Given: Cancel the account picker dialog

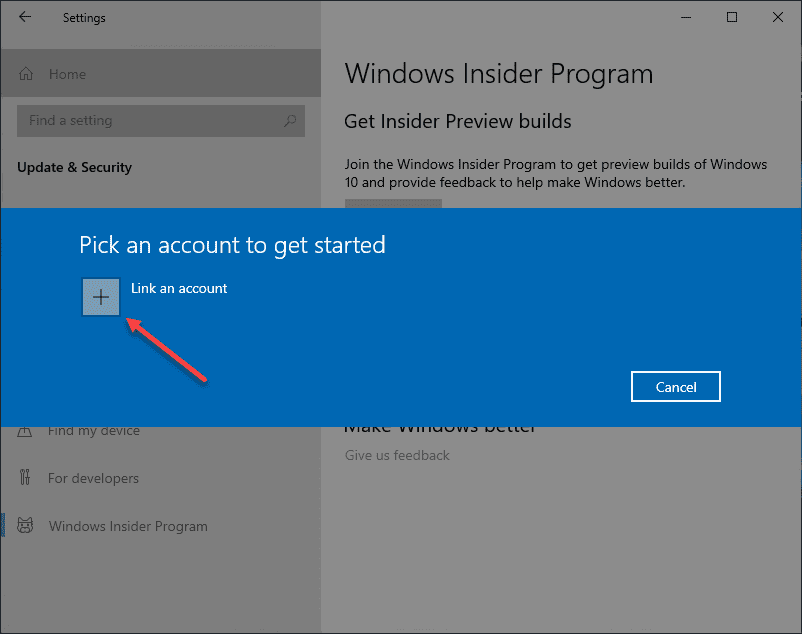Looking at the screenshot, I should pyautogui.click(x=676, y=387).
